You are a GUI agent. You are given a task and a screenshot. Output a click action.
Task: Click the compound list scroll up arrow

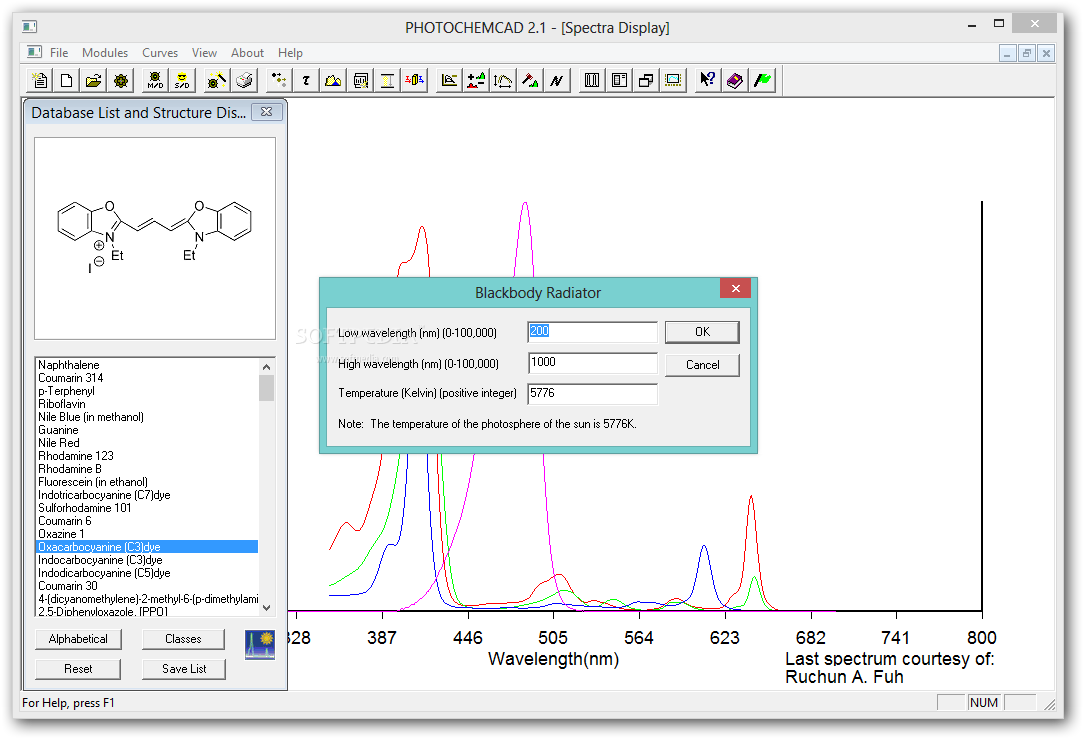tap(267, 366)
